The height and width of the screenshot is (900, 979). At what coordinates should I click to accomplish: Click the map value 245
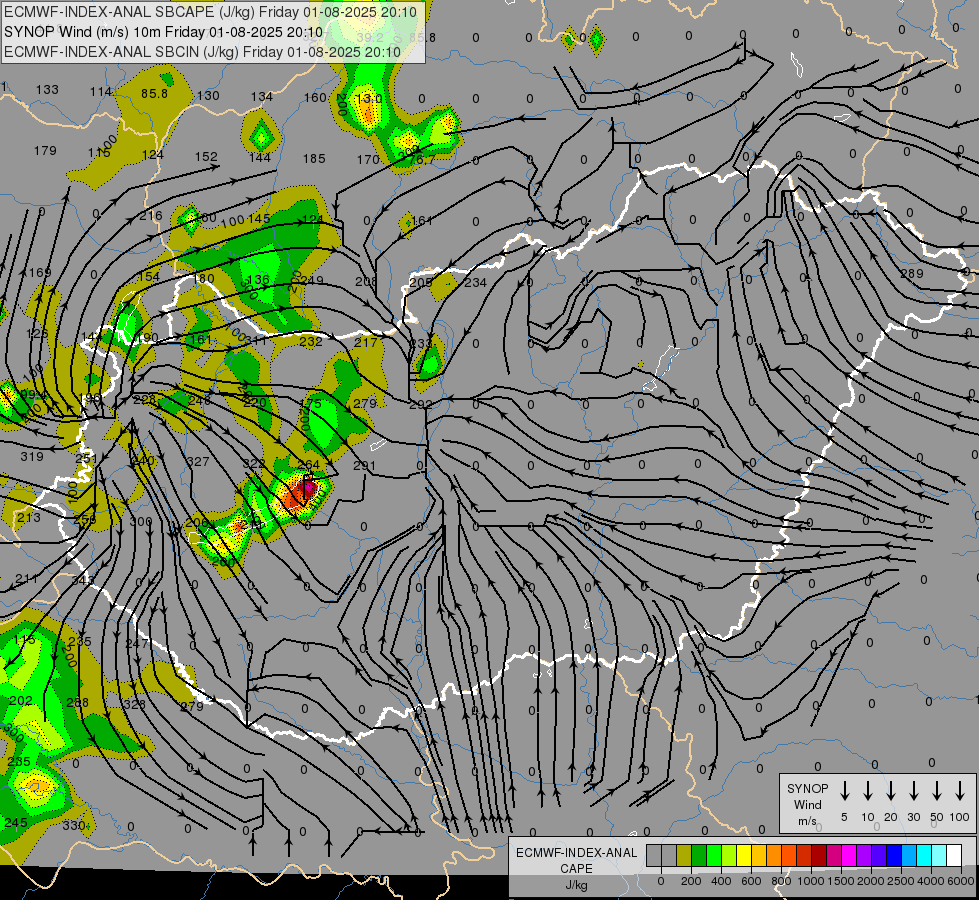pyautogui.click(x=16, y=823)
